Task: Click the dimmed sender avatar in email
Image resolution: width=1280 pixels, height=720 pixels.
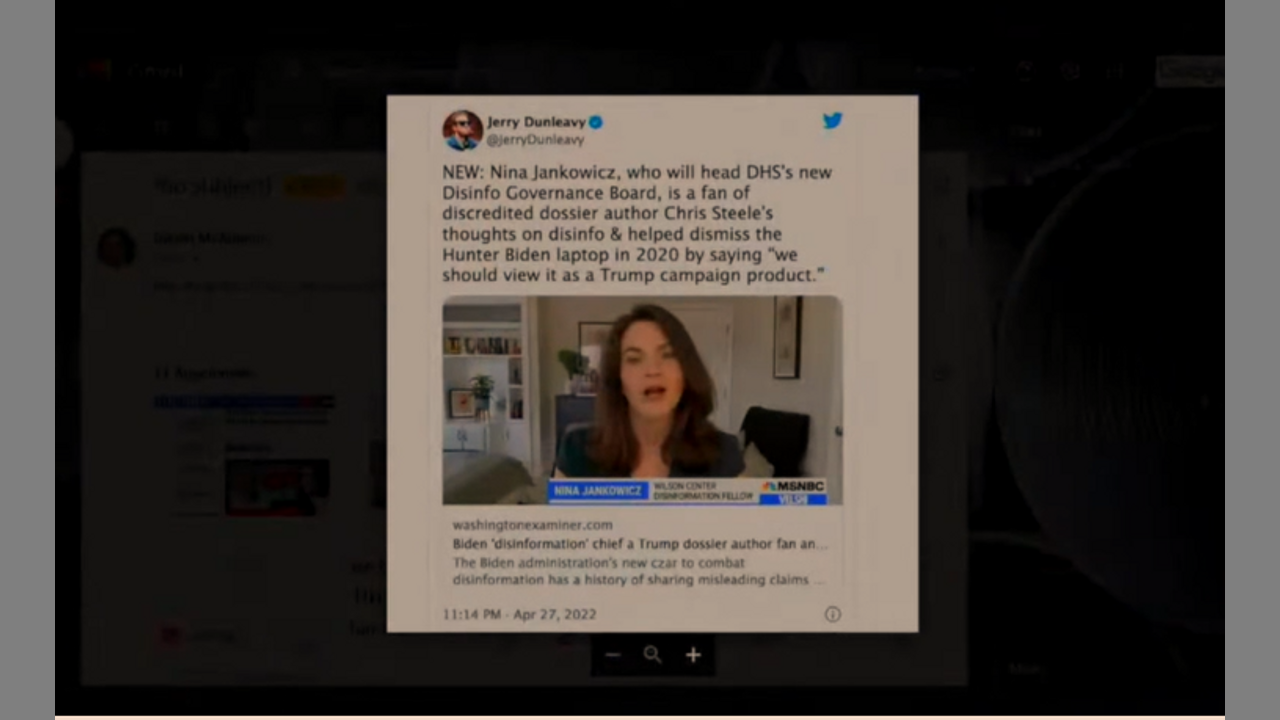Action: coord(117,247)
